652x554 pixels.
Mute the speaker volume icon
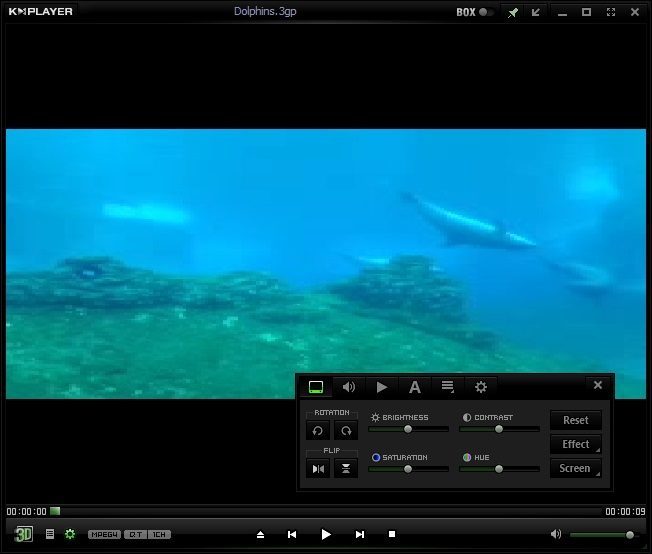click(x=556, y=534)
